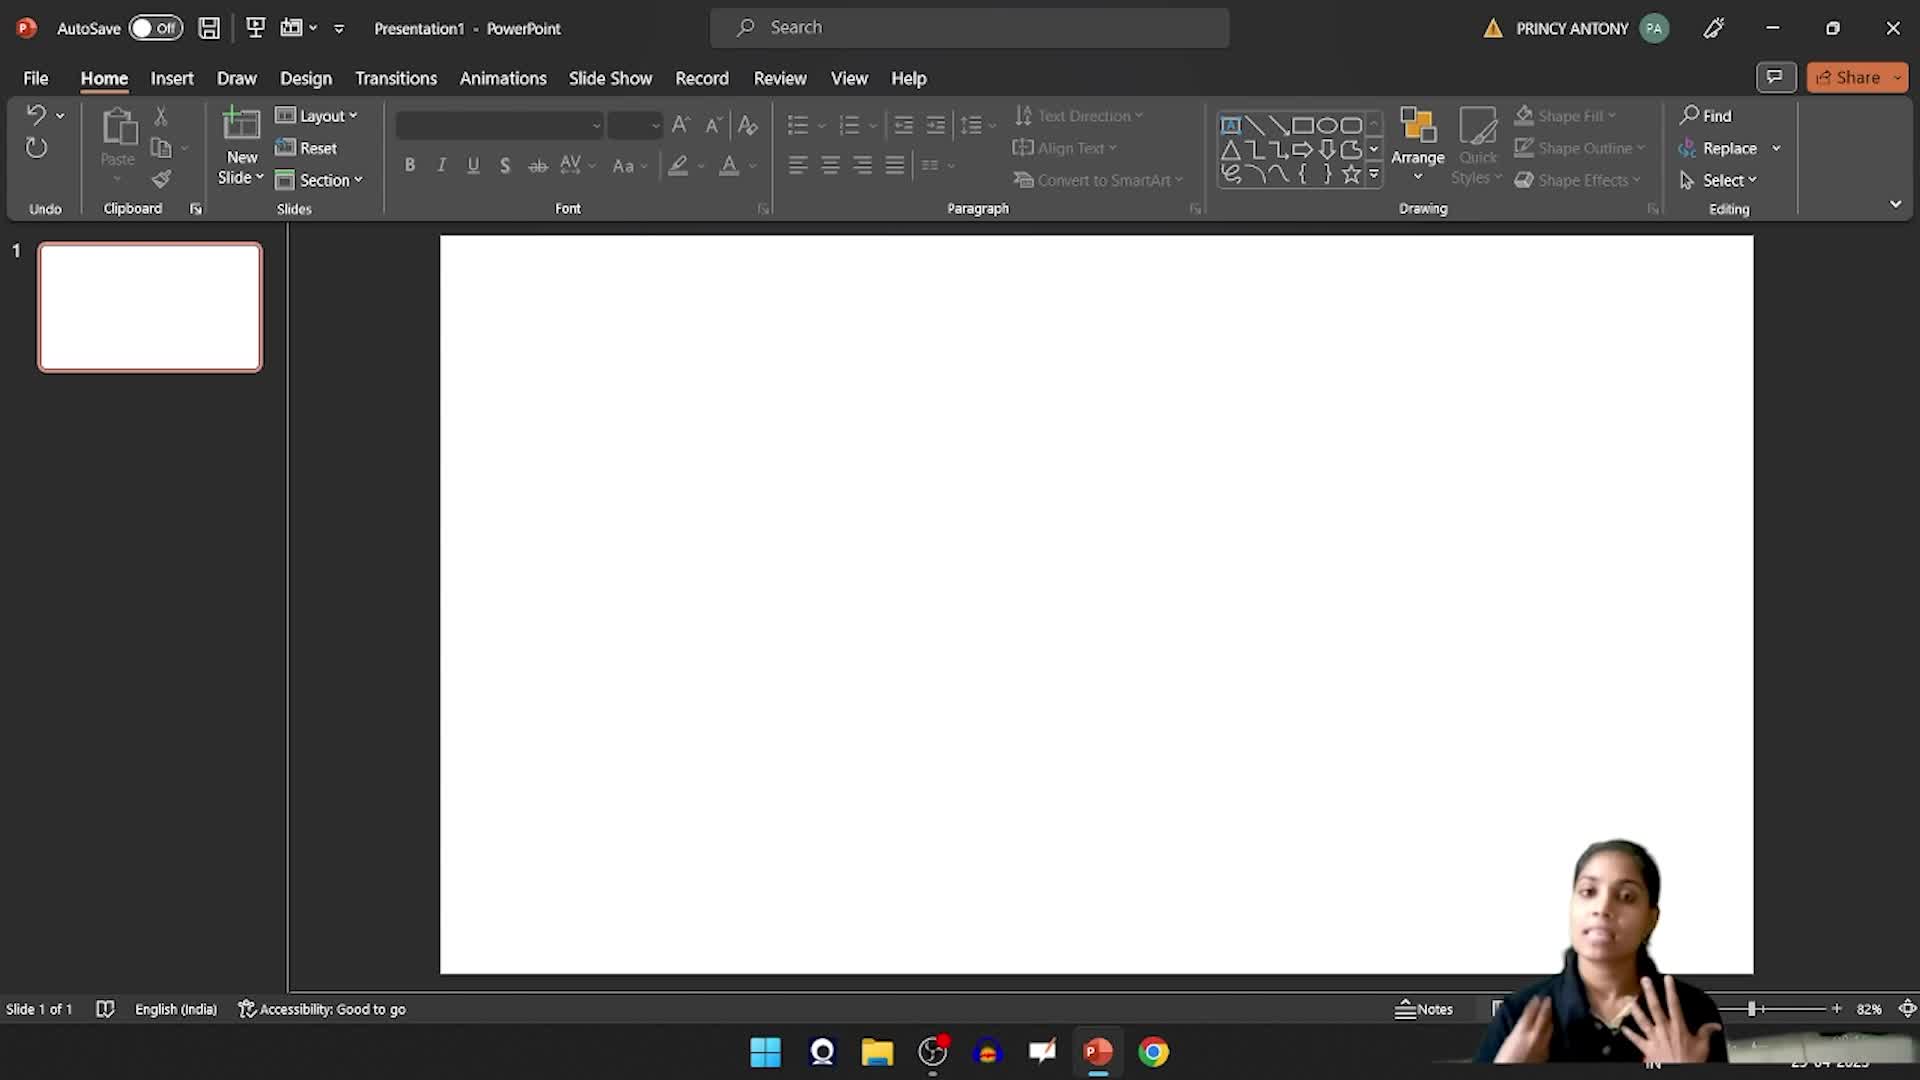Open the Transitions tab

pos(395,78)
